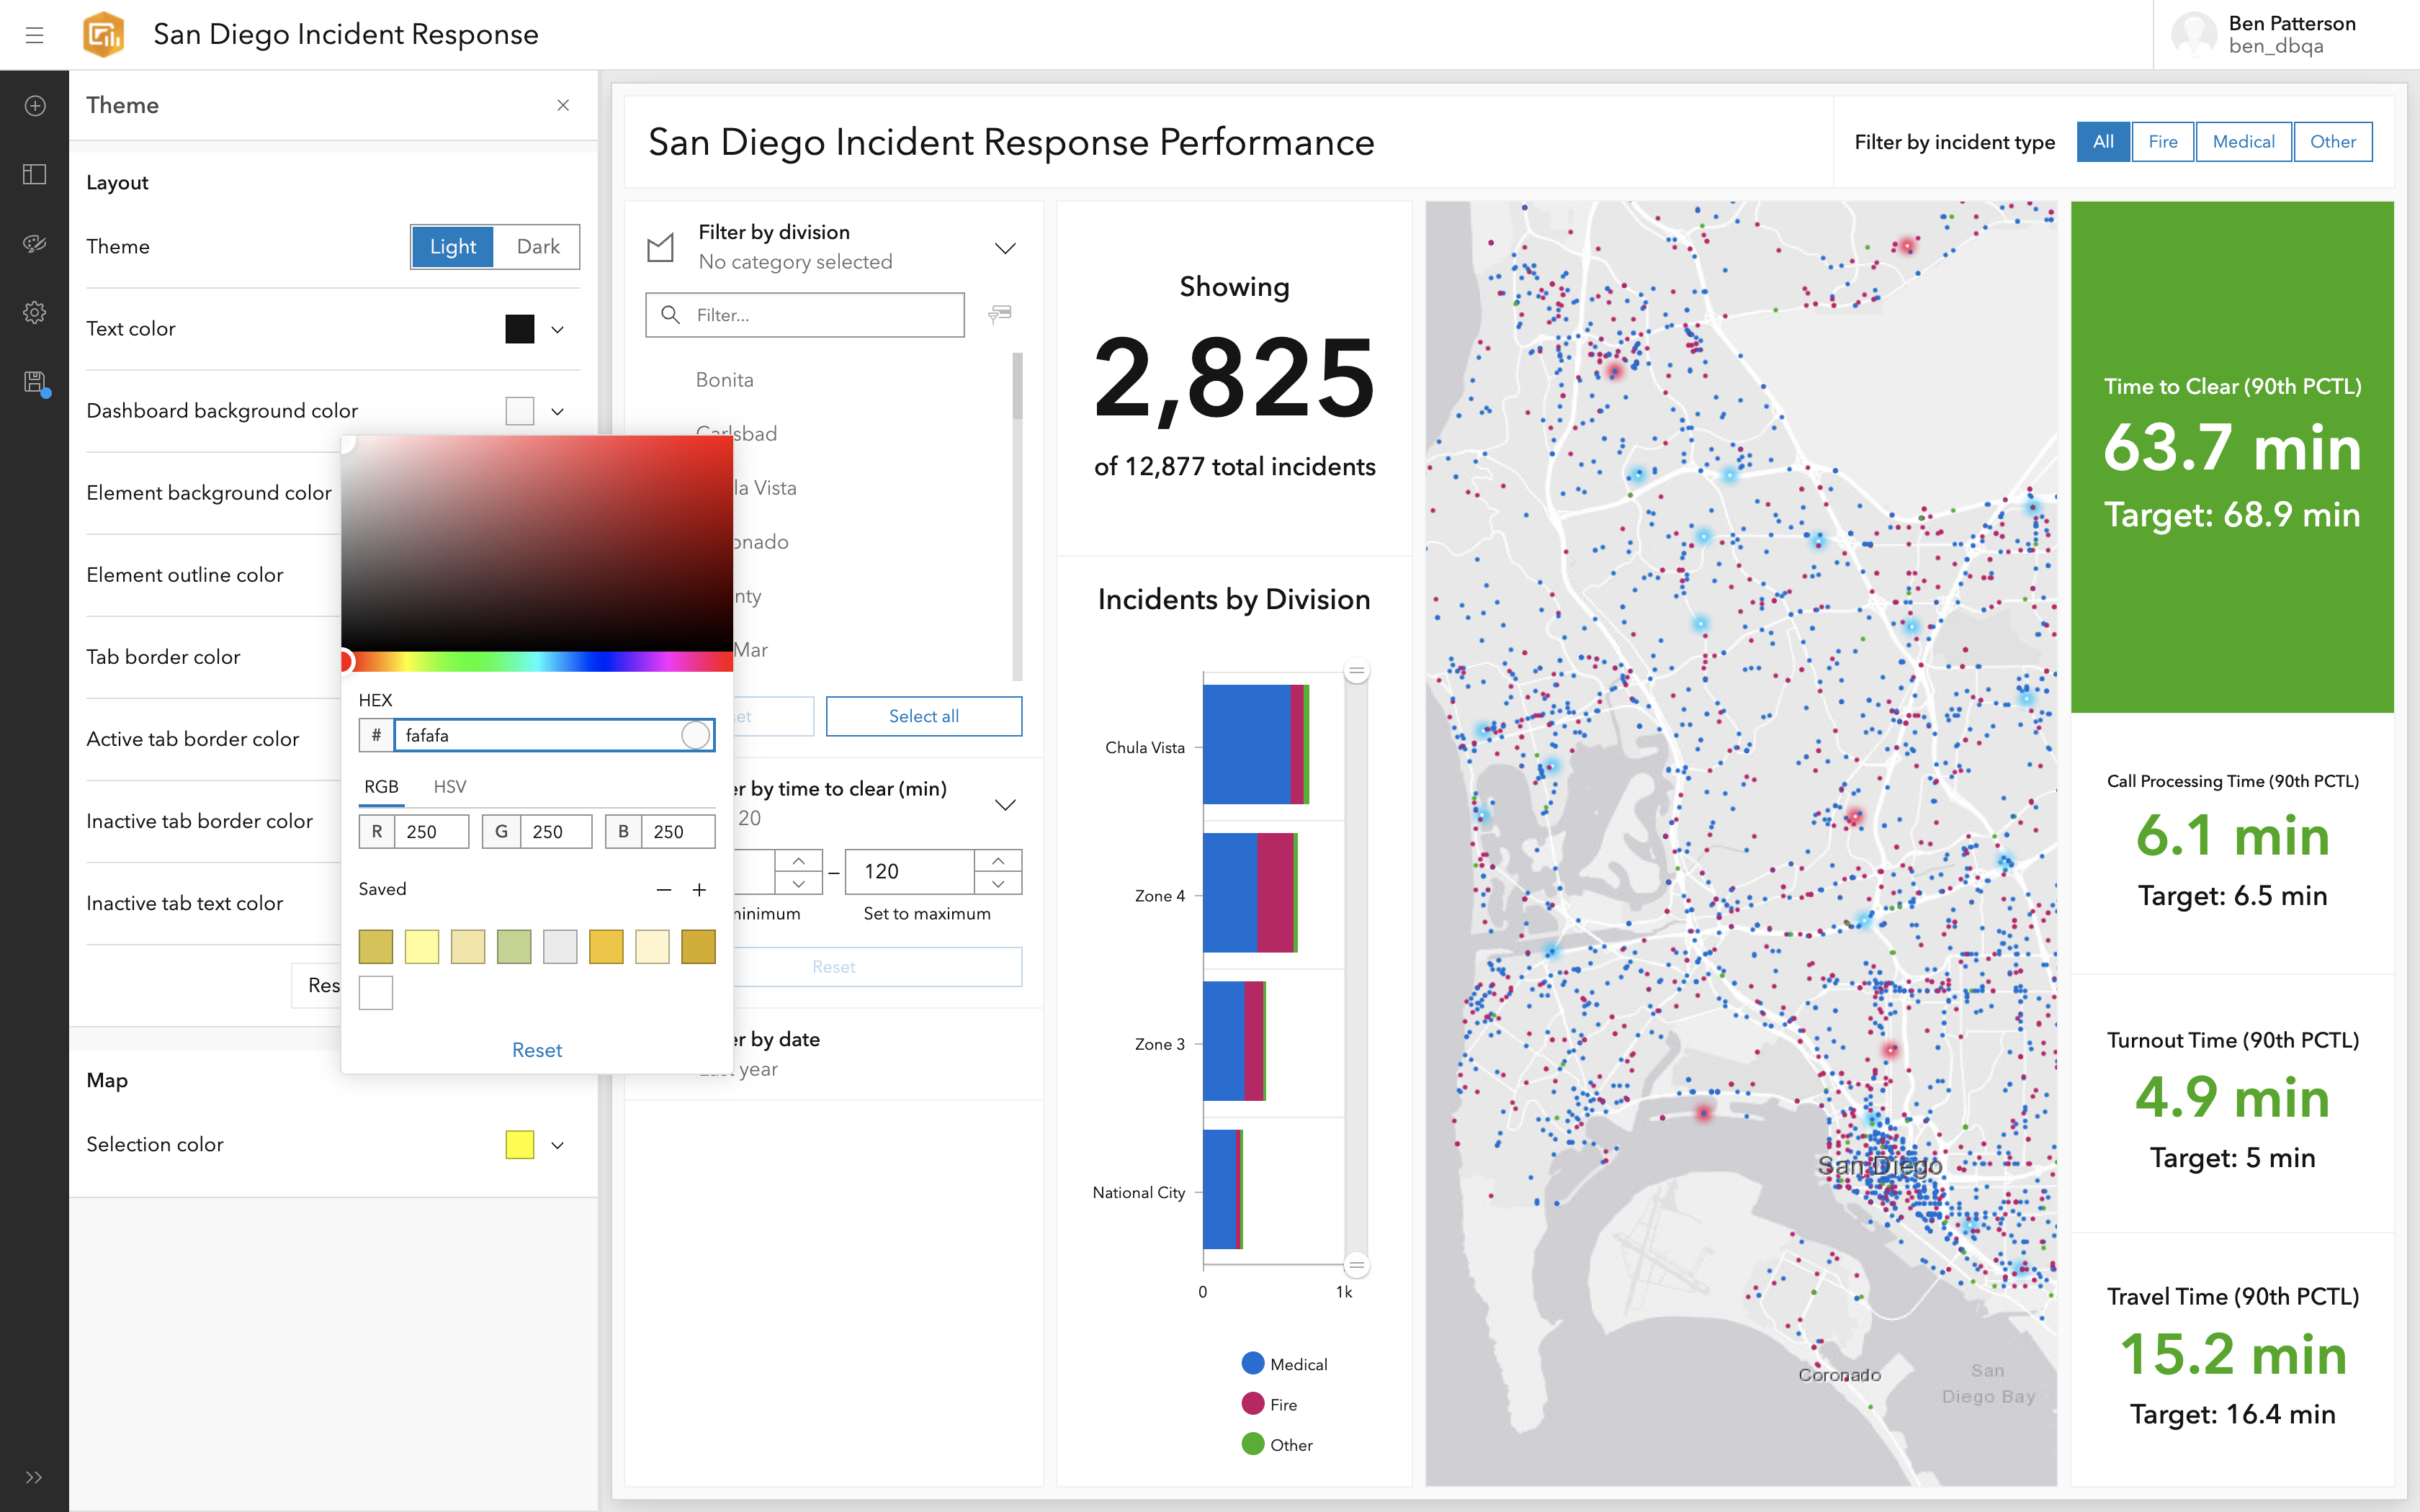Open the Theme palette icon in sidebar
This screenshot has height=1512, width=2420.
coord(34,243)
